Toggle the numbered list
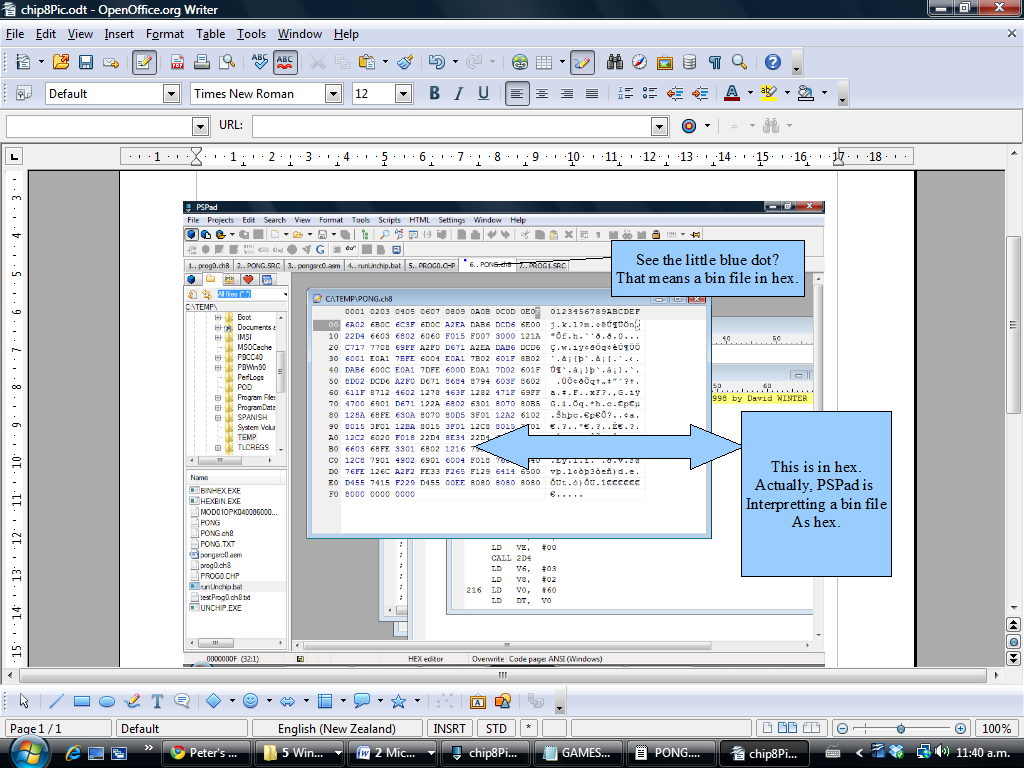This screenshot has width=1024, height=768. click(x=625, y=93)
